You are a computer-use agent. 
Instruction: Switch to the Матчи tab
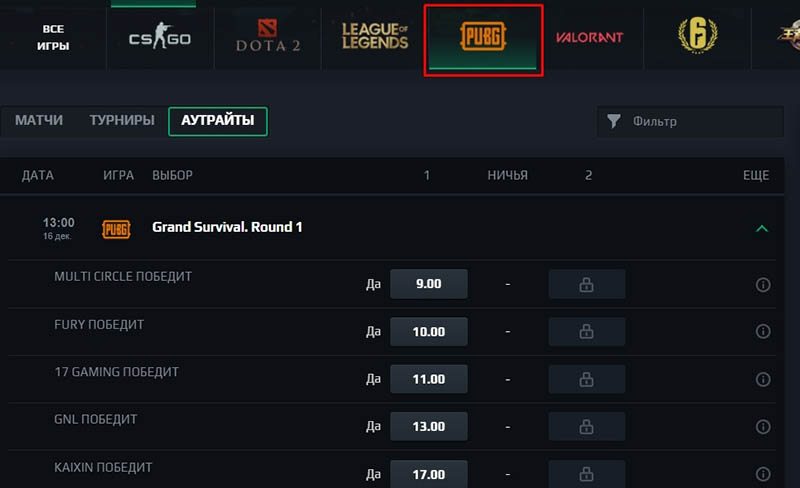click(x=39, y=120)
